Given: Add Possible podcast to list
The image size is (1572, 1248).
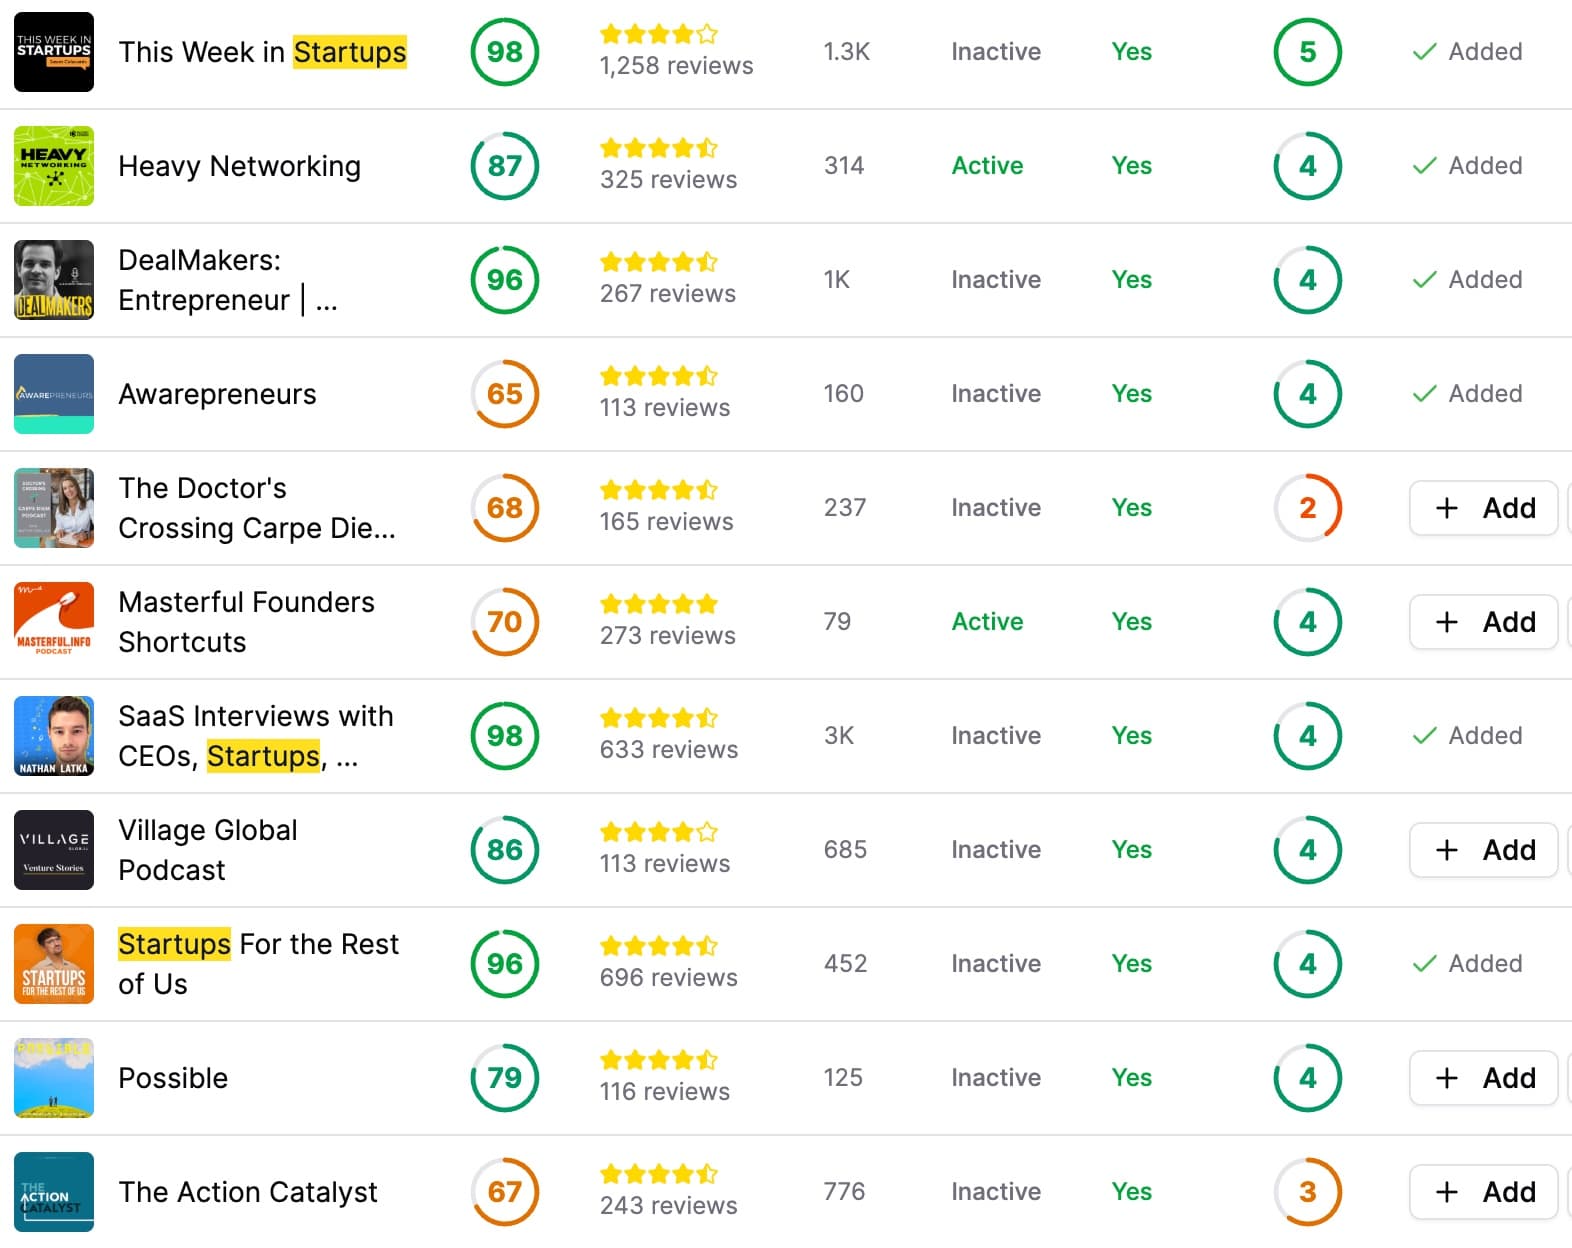Looking at the screenshot, I should 1484,1078.
